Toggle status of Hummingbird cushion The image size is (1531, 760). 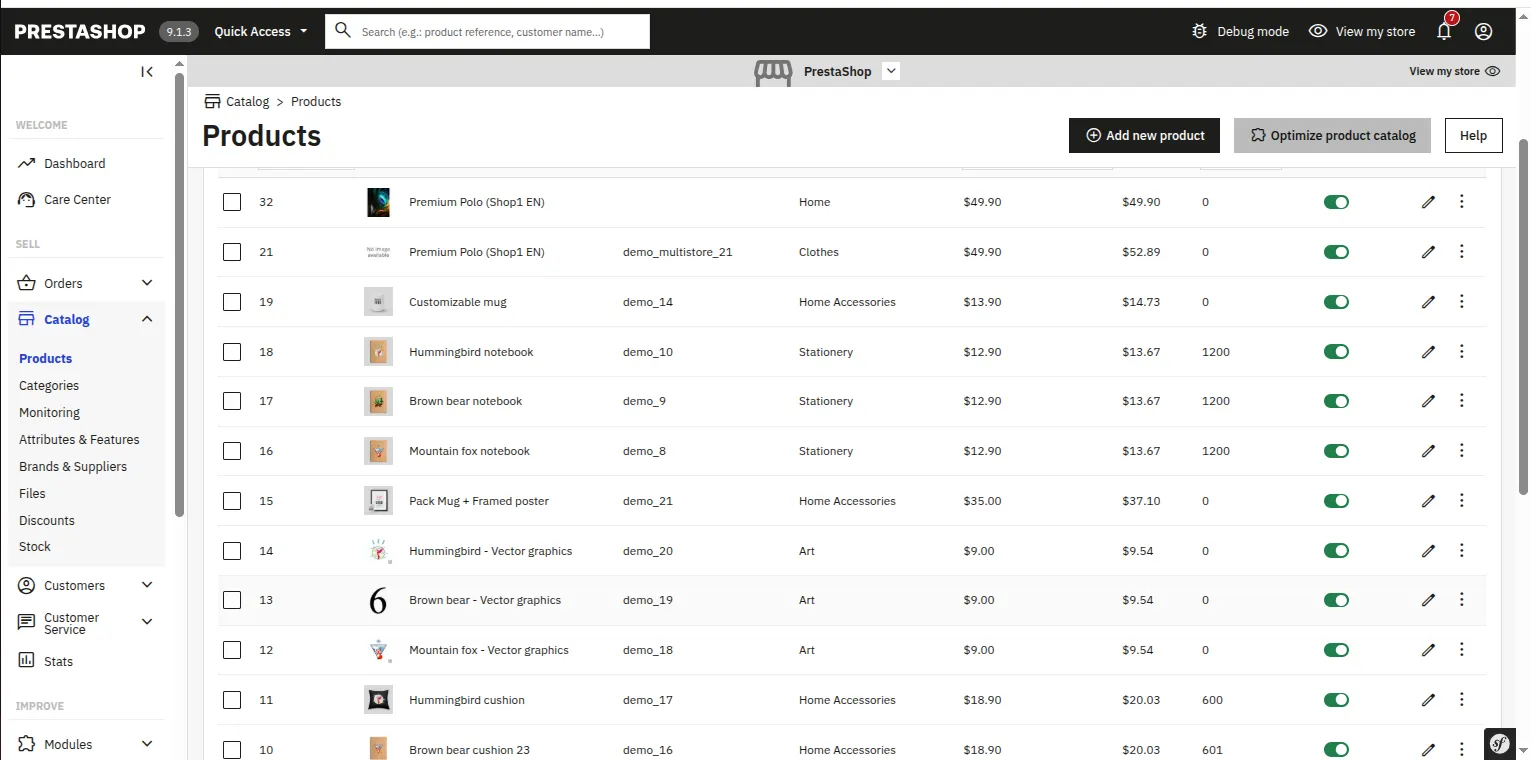coord(1336,700)
